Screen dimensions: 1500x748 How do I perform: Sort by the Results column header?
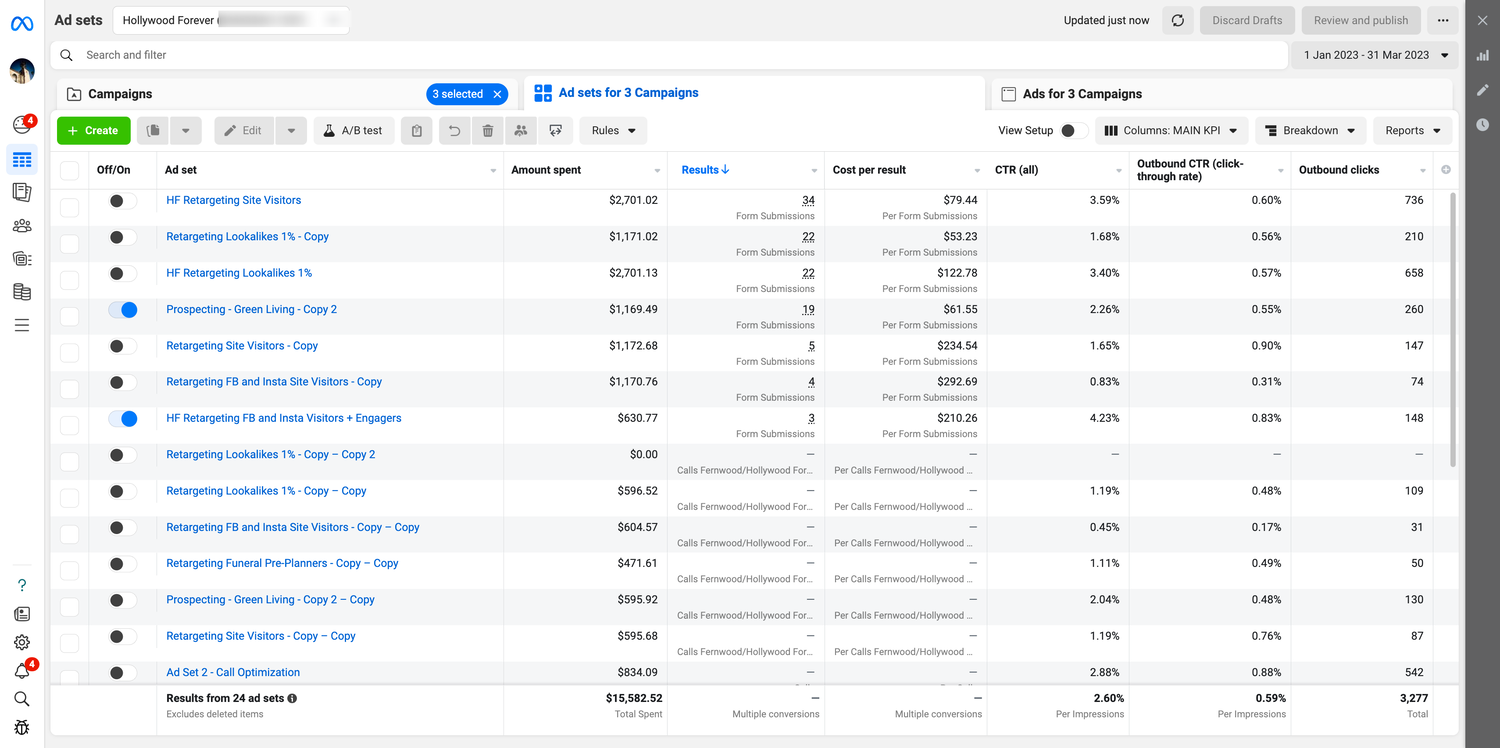pyautogui.click(x=705, y=170)
